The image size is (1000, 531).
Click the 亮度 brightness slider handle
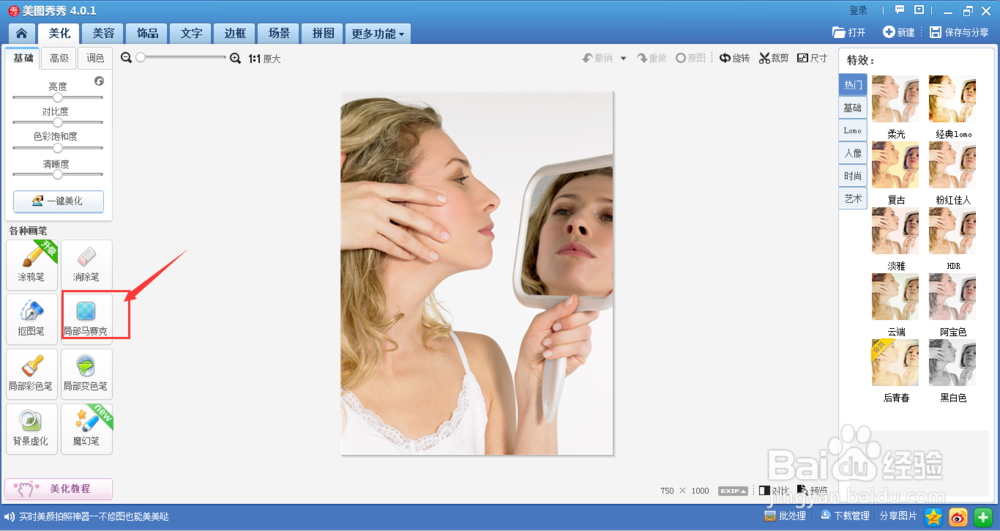point(58,98)
